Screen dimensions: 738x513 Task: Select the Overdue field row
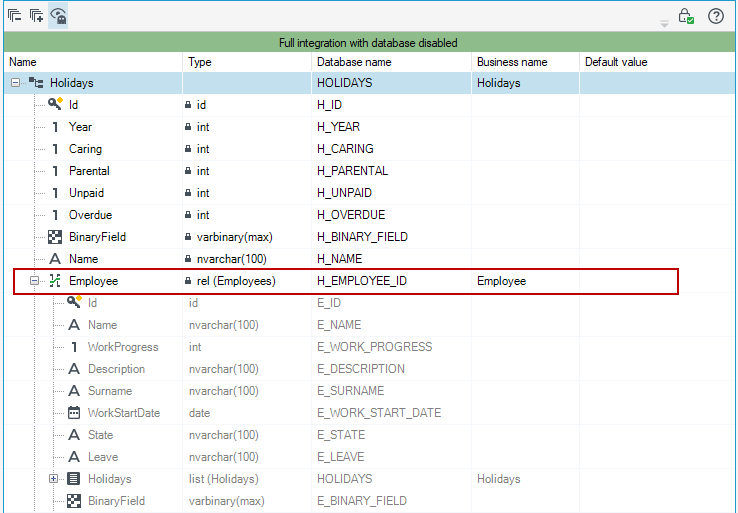[369, 215]
